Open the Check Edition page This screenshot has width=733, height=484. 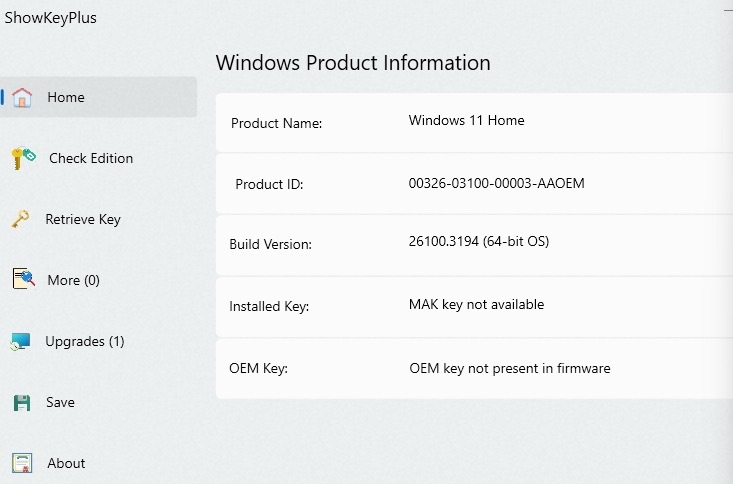(x=91, y=158)
